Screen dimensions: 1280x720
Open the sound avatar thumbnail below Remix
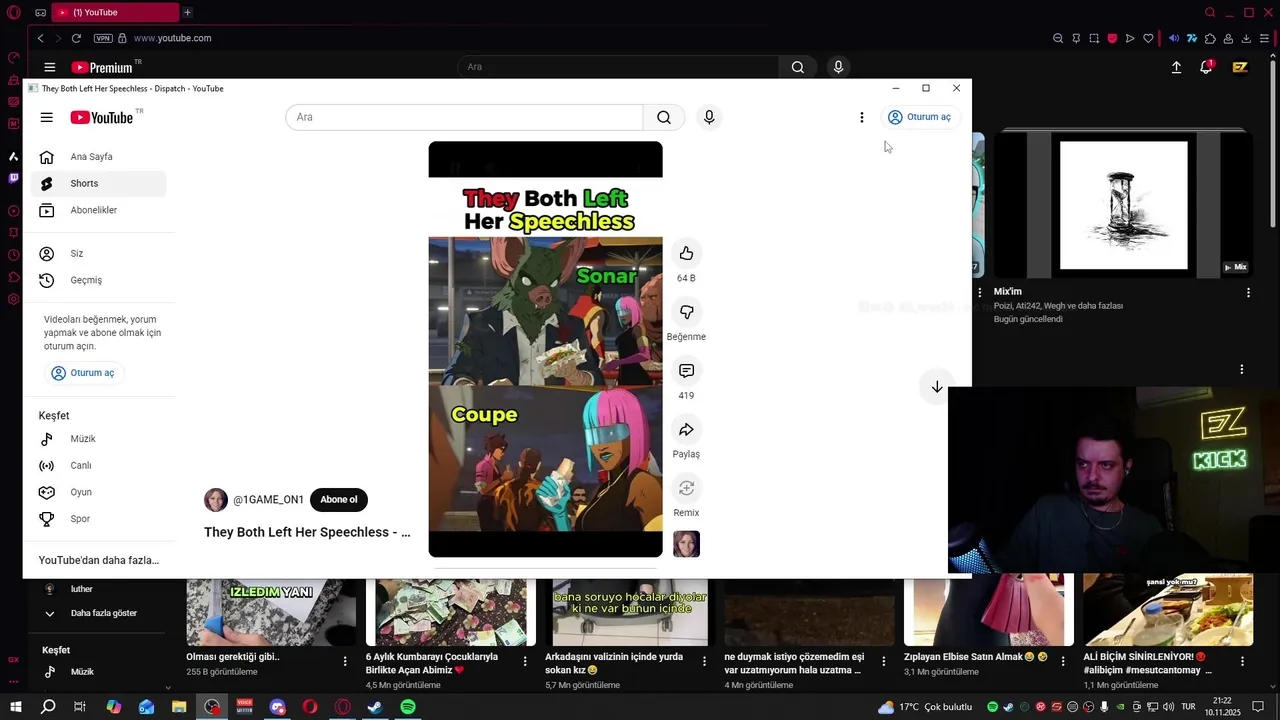[x=686, y=544]
